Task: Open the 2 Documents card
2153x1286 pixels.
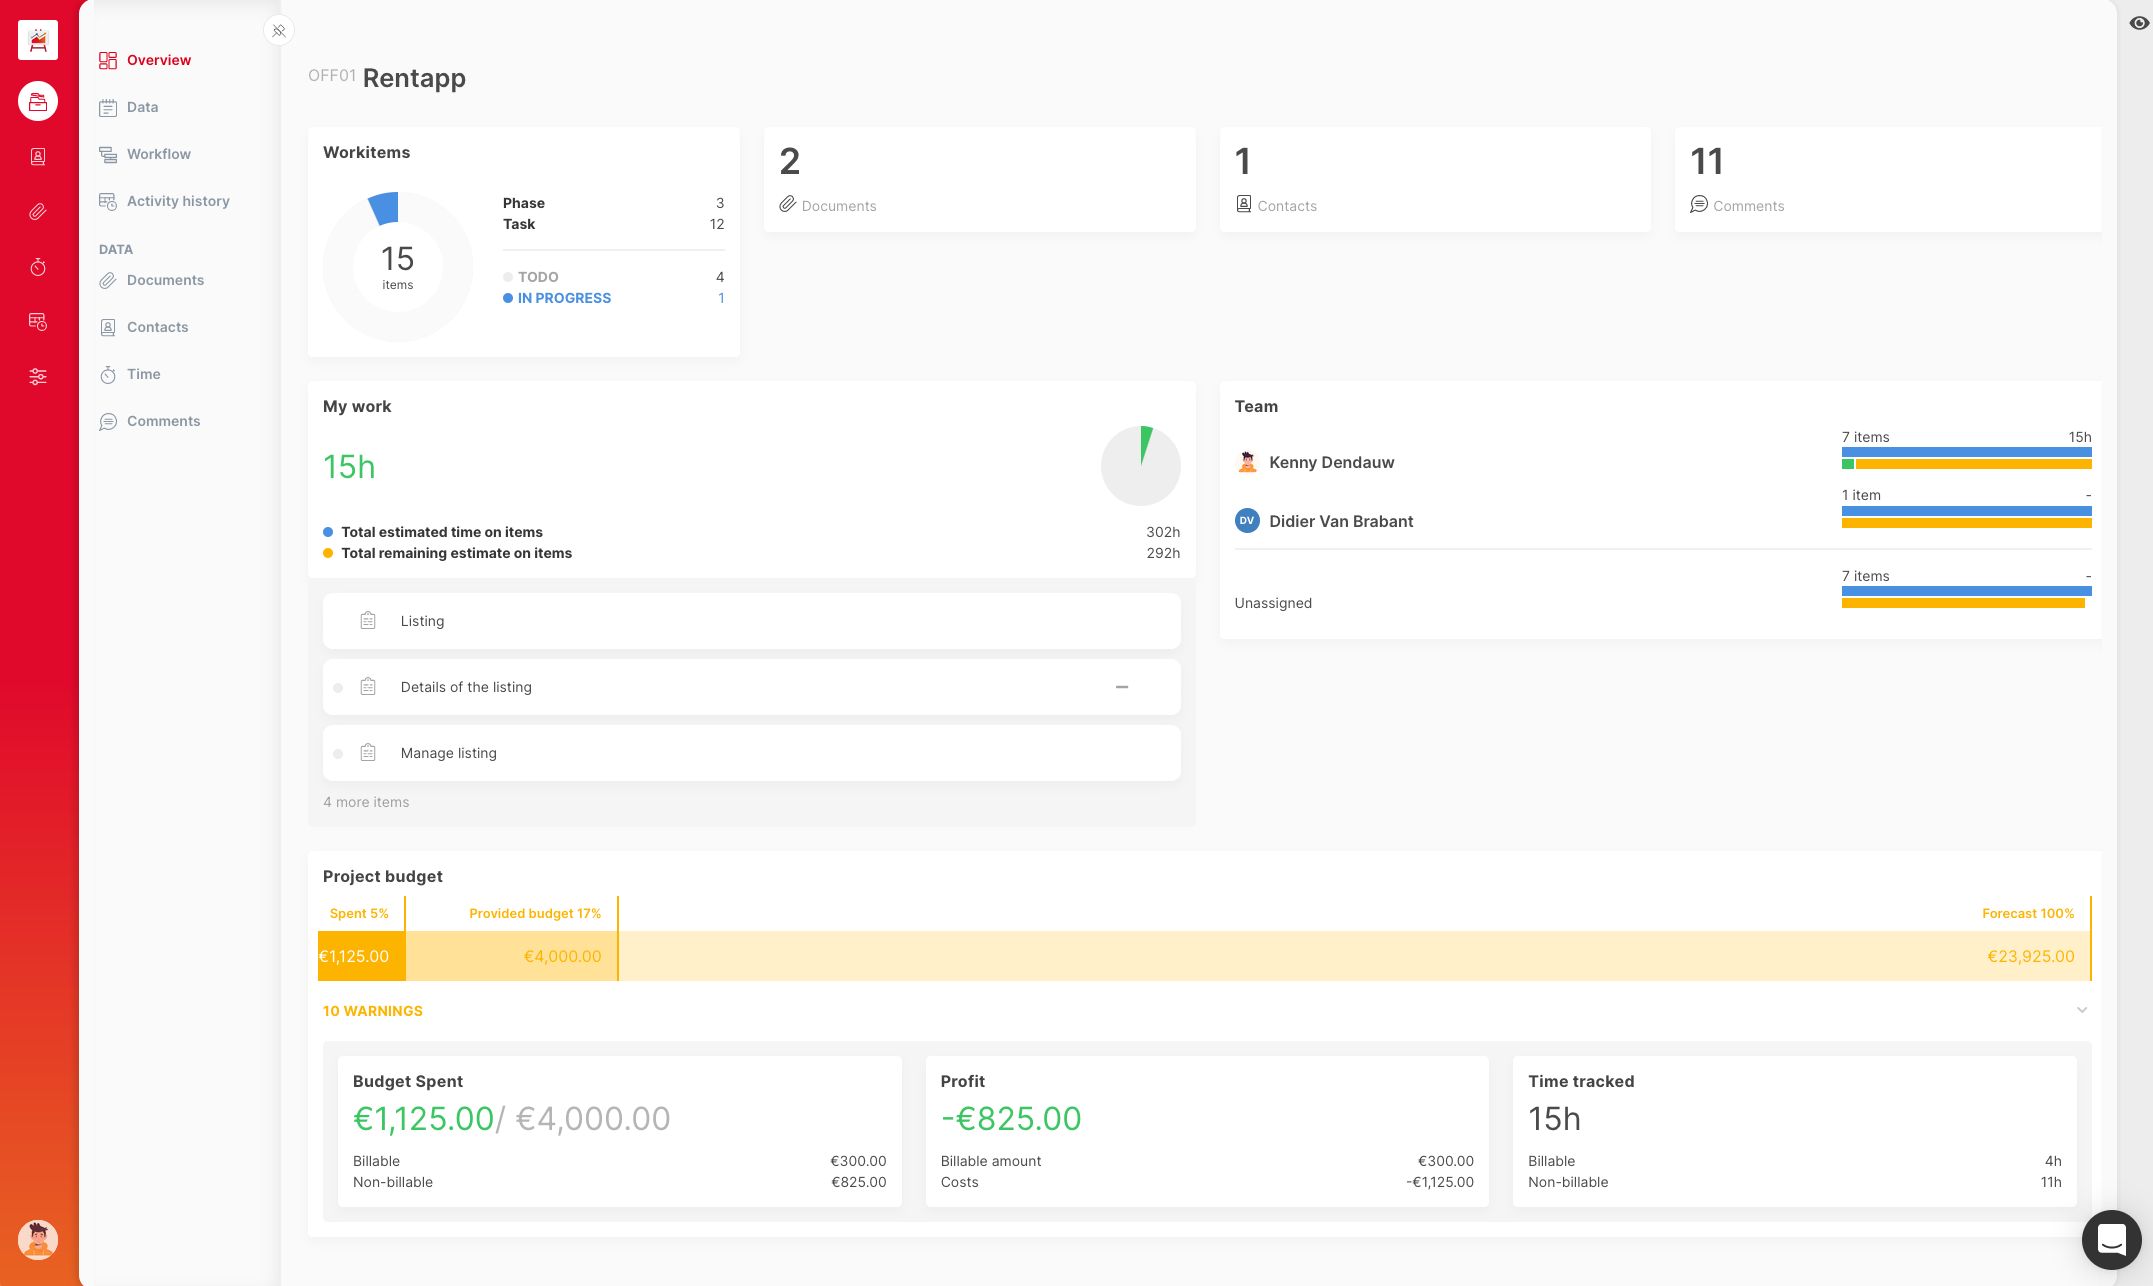Action: (x=979, y=180)
